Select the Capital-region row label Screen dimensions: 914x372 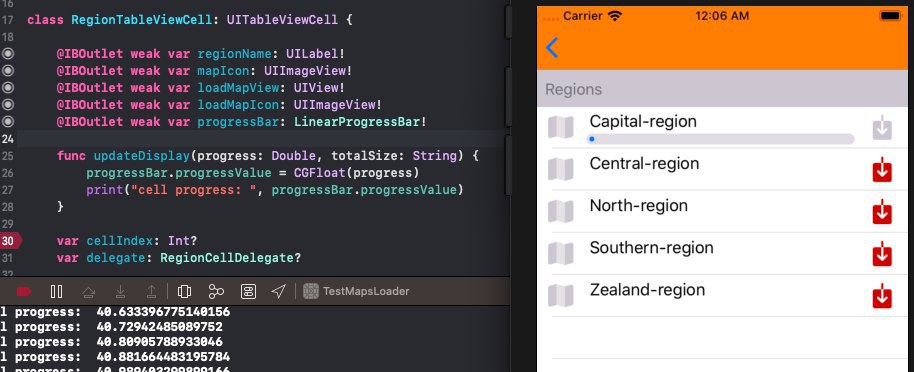(x=643, y=121)
